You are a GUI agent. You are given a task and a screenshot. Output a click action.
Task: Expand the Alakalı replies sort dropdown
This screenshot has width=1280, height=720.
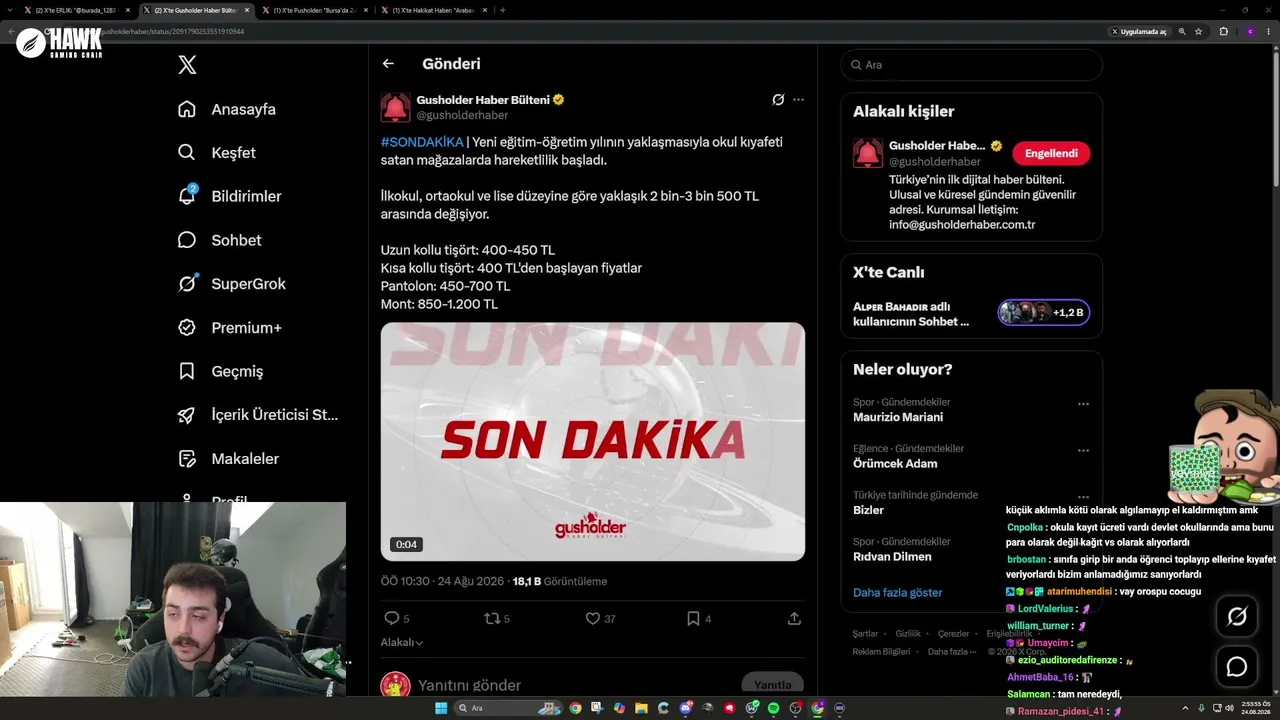coord(402,643)
